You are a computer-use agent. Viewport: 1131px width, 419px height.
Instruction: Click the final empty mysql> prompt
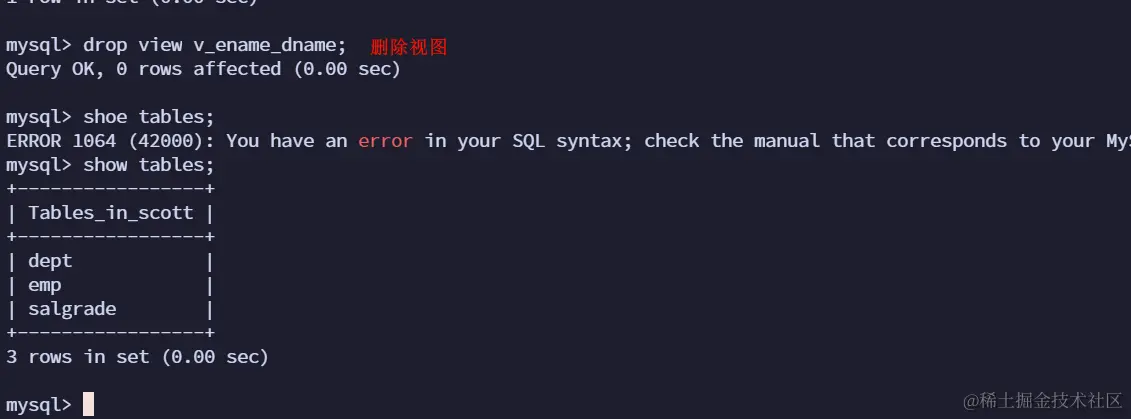point(38,404)
